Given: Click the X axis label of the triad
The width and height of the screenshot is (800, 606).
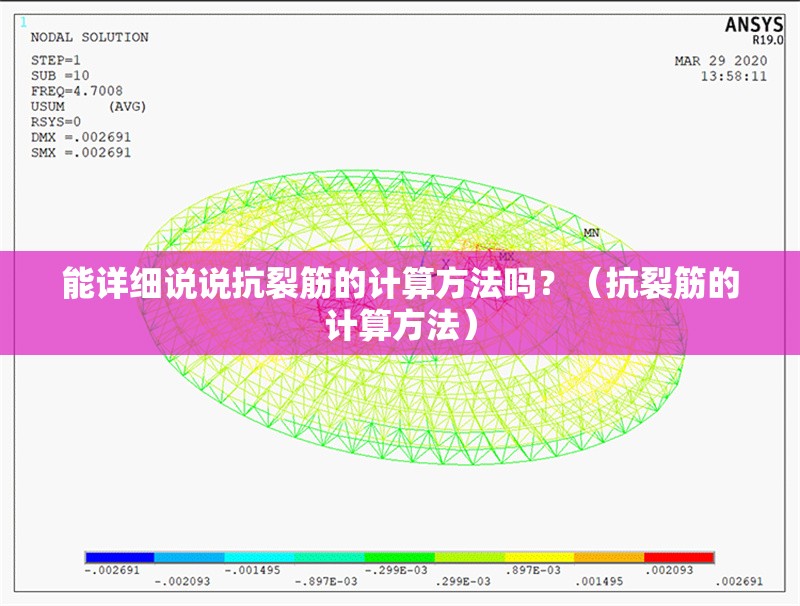Looking at the screenshot, I should 446,263.
